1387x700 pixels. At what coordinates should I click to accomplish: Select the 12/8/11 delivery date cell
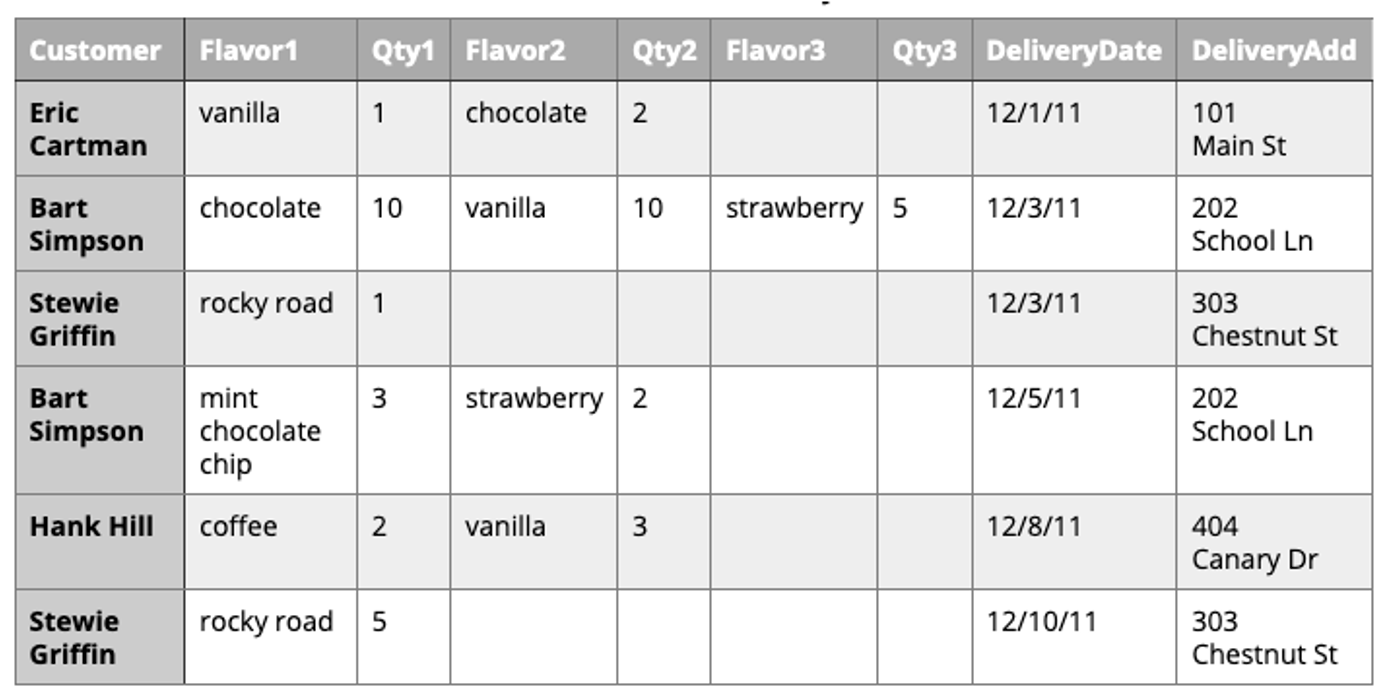pyautogui.click(x=1034, y=527)
